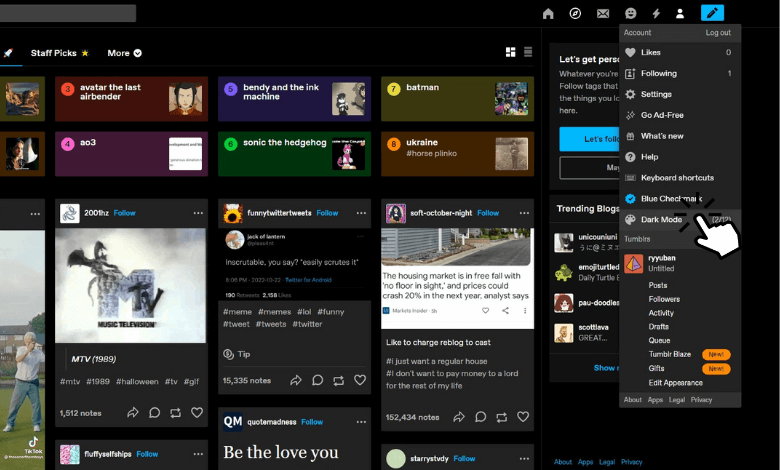Open options menu on funnytwittertweets post

pyautogui.click(x=361, y=213)
